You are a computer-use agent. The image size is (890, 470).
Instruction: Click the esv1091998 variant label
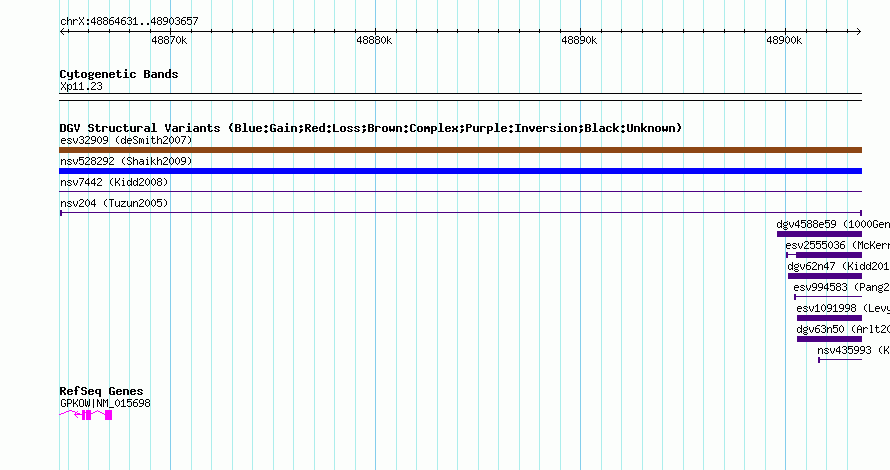(843, 308)
